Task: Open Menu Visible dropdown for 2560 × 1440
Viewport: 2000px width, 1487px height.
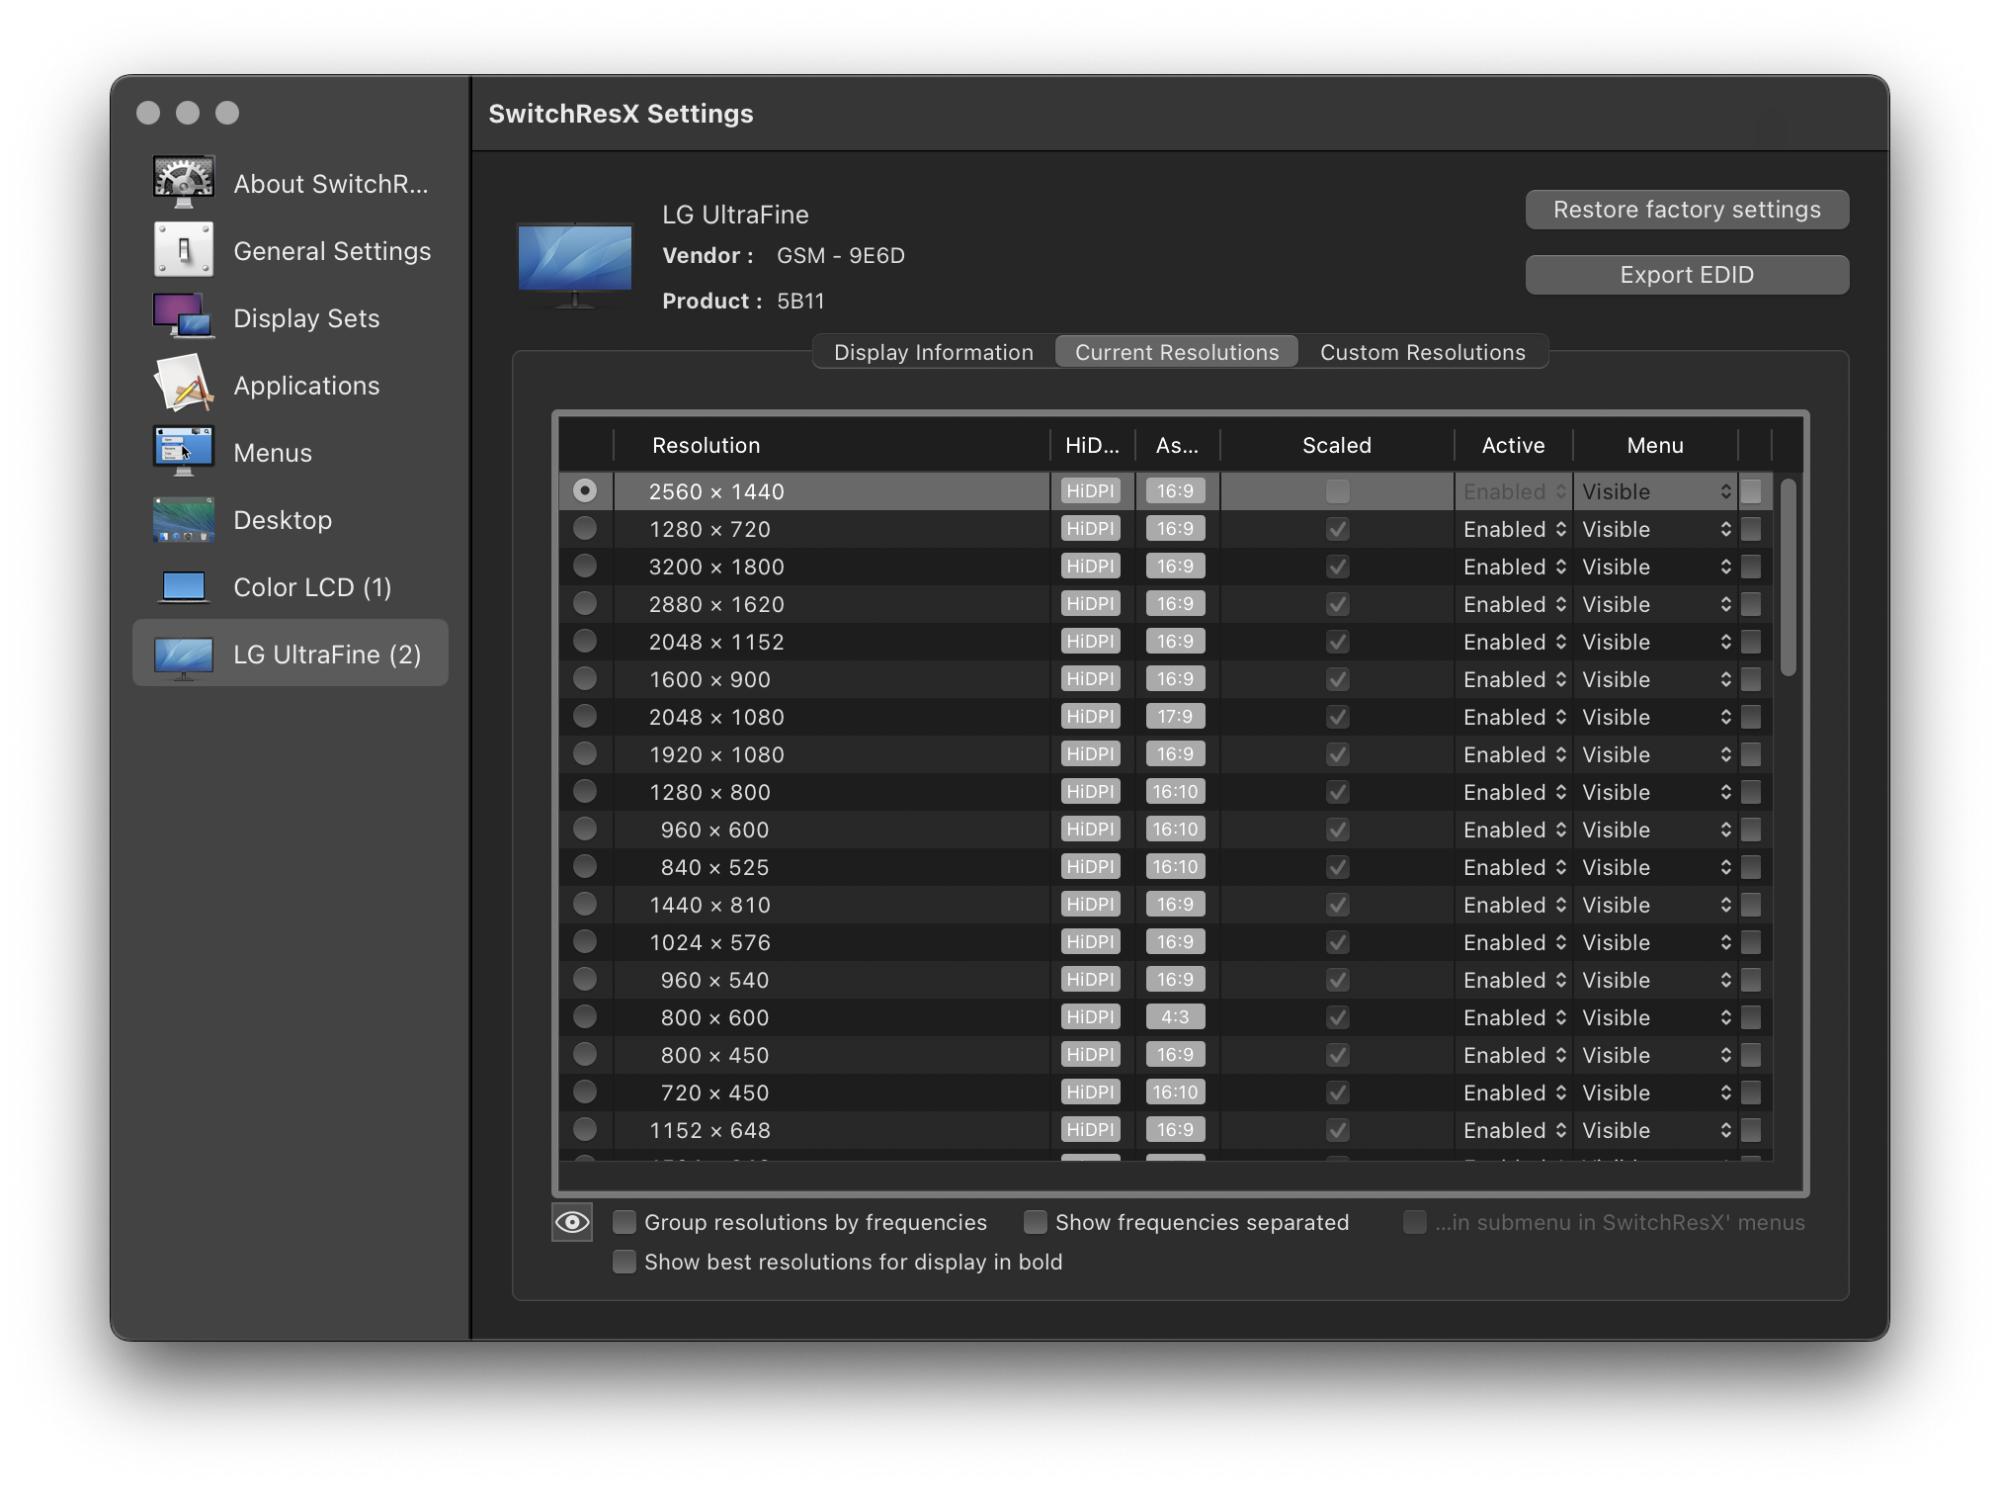Action: click(1656, 491)
